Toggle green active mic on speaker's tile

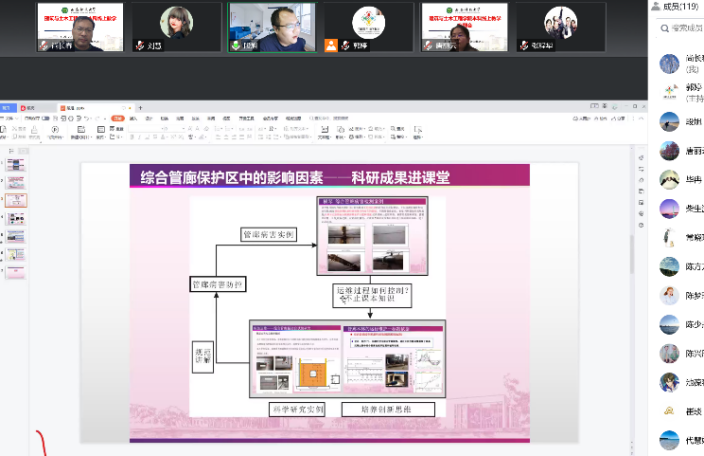(236, 45)
